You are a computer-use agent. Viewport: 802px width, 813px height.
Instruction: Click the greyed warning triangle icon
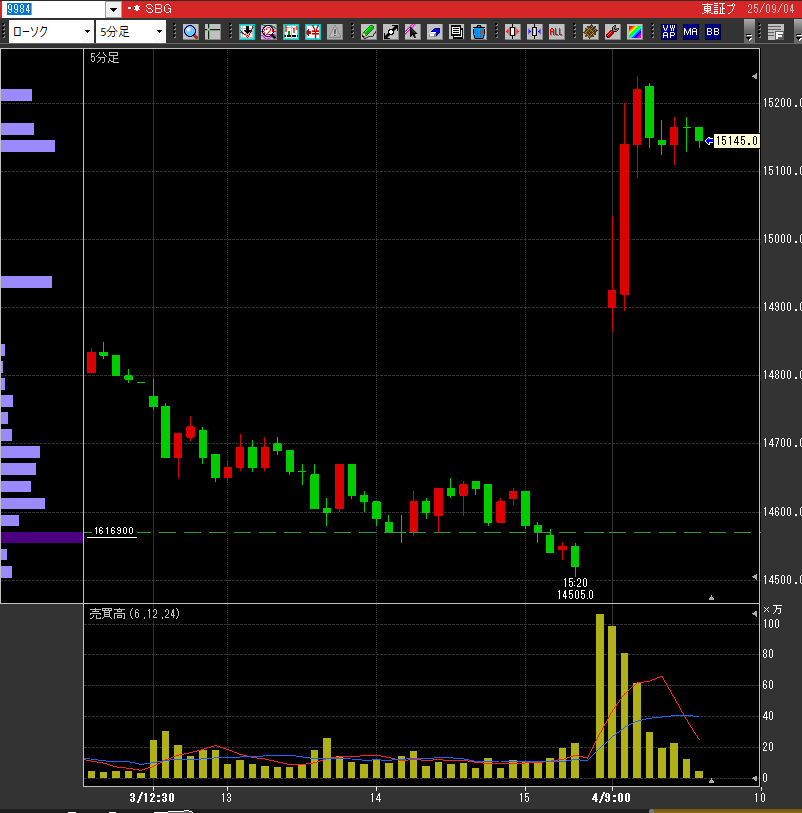tap(335, 32)
